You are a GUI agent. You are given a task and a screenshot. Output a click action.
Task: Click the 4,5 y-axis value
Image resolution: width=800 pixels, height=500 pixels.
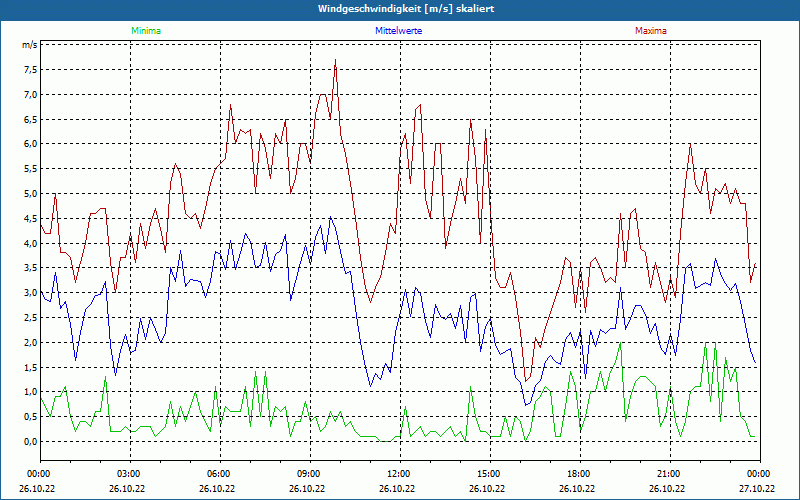pyautogui.click(x=31, y=218)
